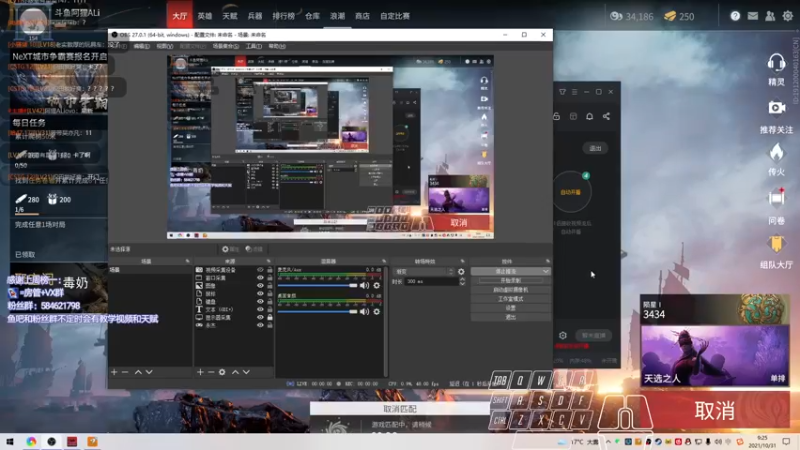The height and width of the screenshot is (450, 800).
Task: Open the 兵器 tab in game top navigation
Action: tap(255, 16)
